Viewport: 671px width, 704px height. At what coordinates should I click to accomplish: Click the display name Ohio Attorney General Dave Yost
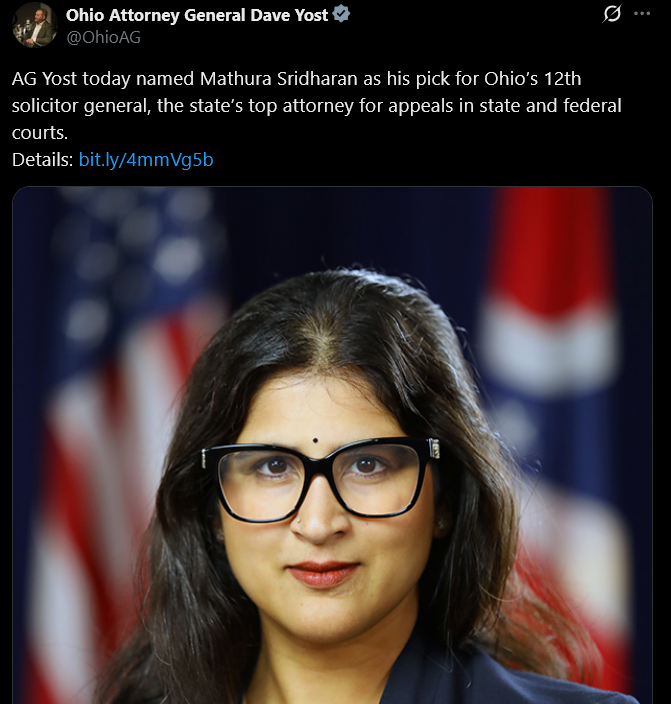tap(197, 15)
